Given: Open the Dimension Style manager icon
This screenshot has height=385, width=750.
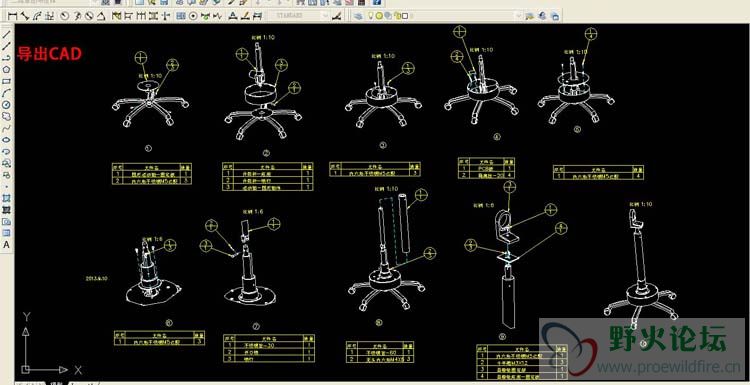Looking at the screenshot, I should click(336, 16).
